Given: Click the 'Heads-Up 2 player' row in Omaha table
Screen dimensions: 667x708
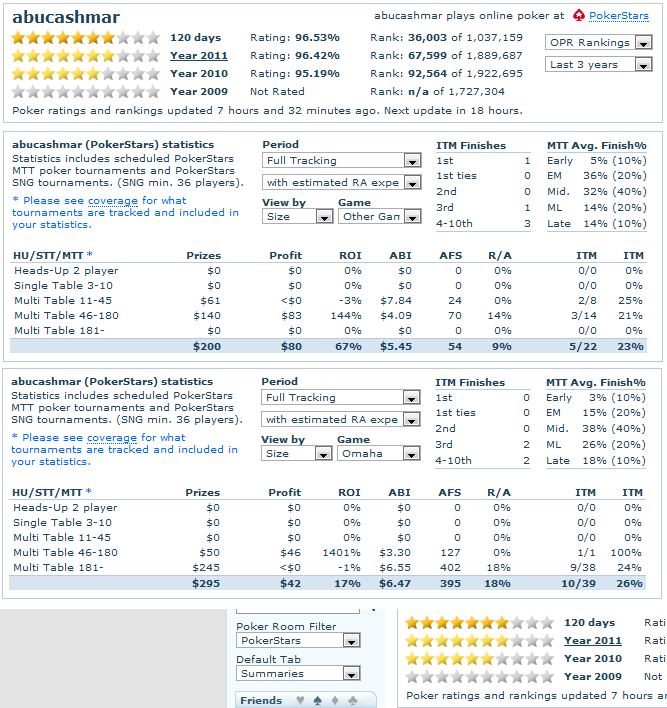Looking at the screenshot, I should pos(328,508).
